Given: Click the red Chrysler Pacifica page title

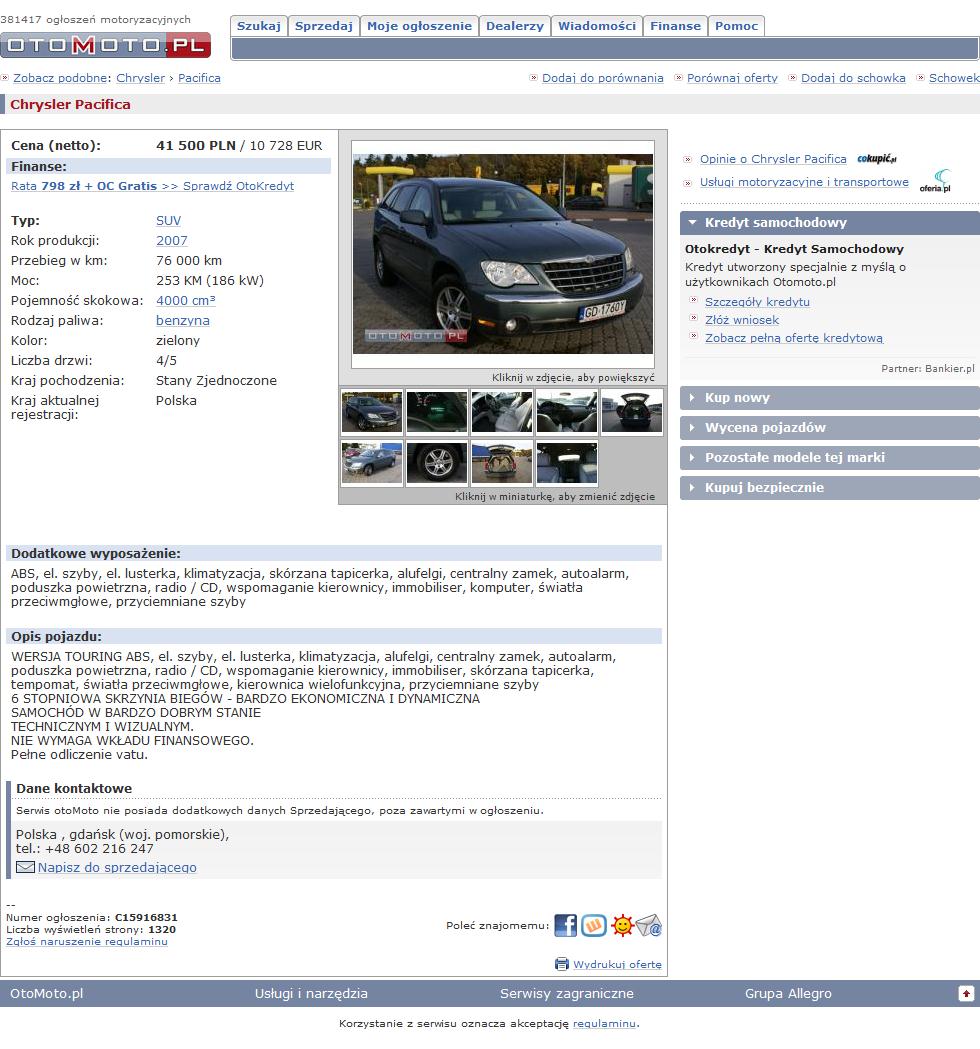Looking at the screenshot, I should point(70,104).
